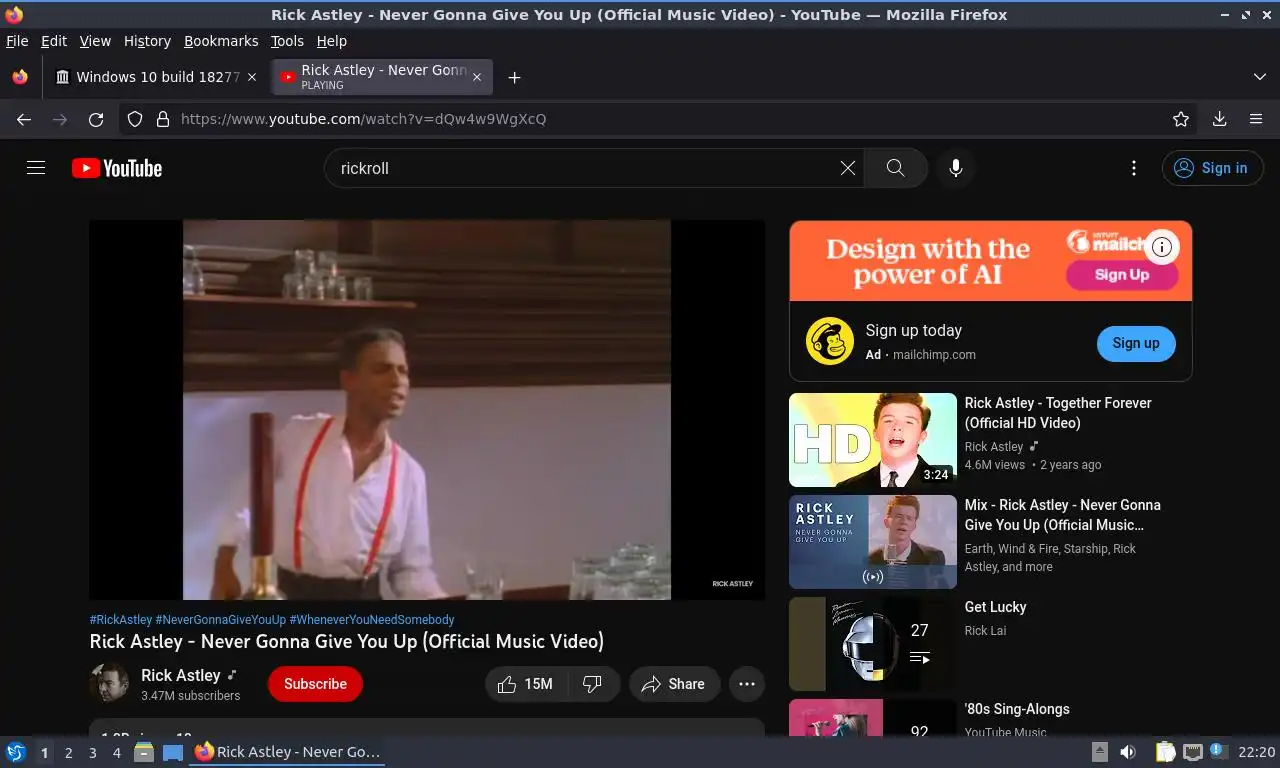1280x768 pixels.
Task: Switch to workspace 2
Action: tap(68, 753)
